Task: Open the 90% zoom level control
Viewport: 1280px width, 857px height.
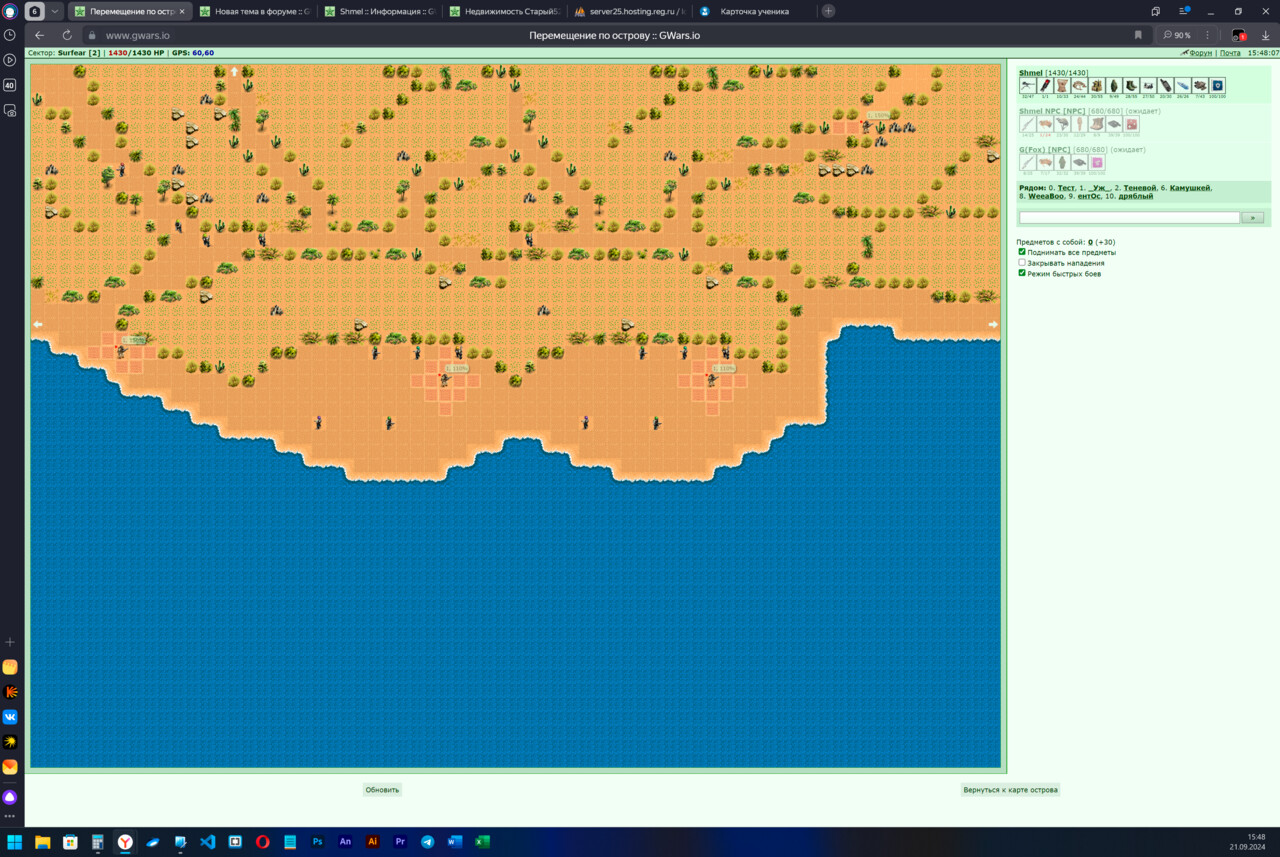Action: 1177,35
